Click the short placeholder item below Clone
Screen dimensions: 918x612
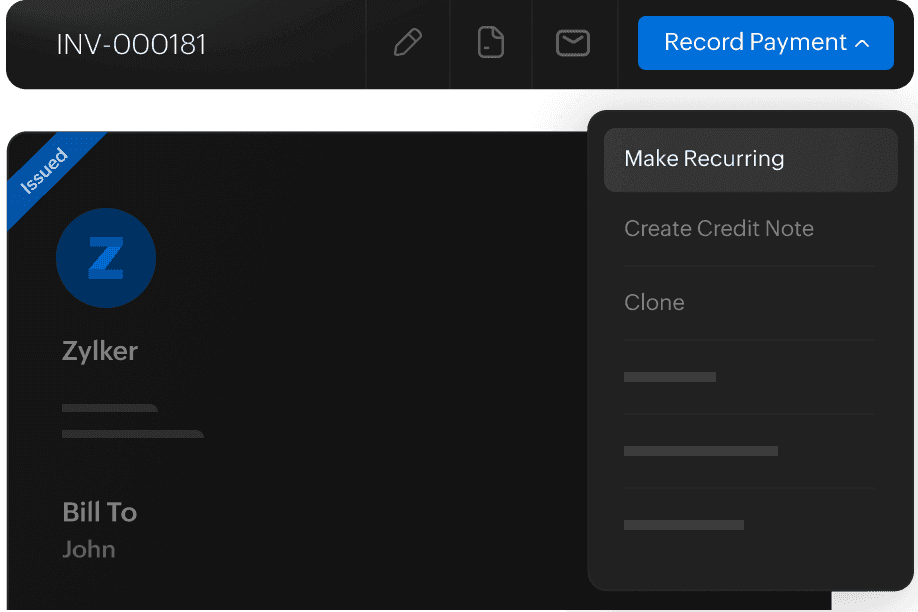[669, 377]
